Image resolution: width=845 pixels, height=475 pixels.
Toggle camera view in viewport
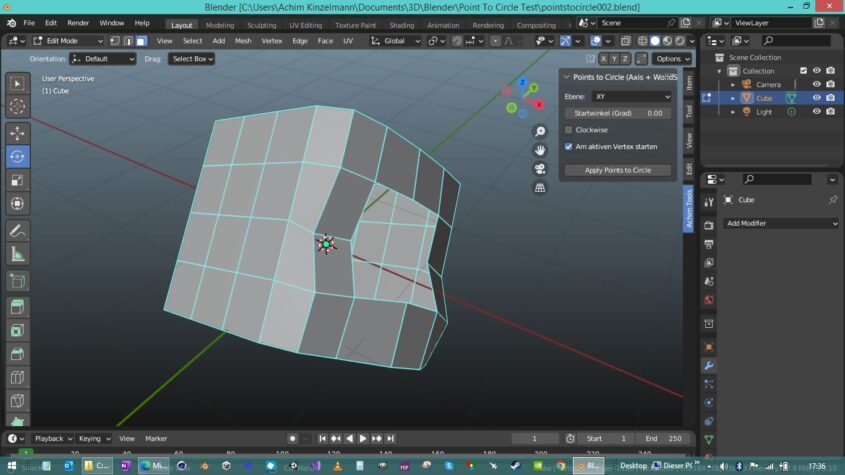540,168
